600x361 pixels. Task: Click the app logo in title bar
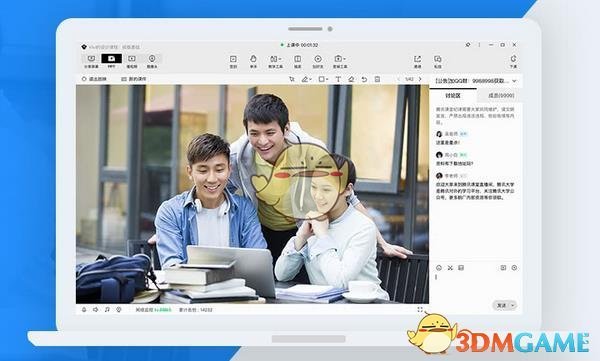click(x=84, y=47)
